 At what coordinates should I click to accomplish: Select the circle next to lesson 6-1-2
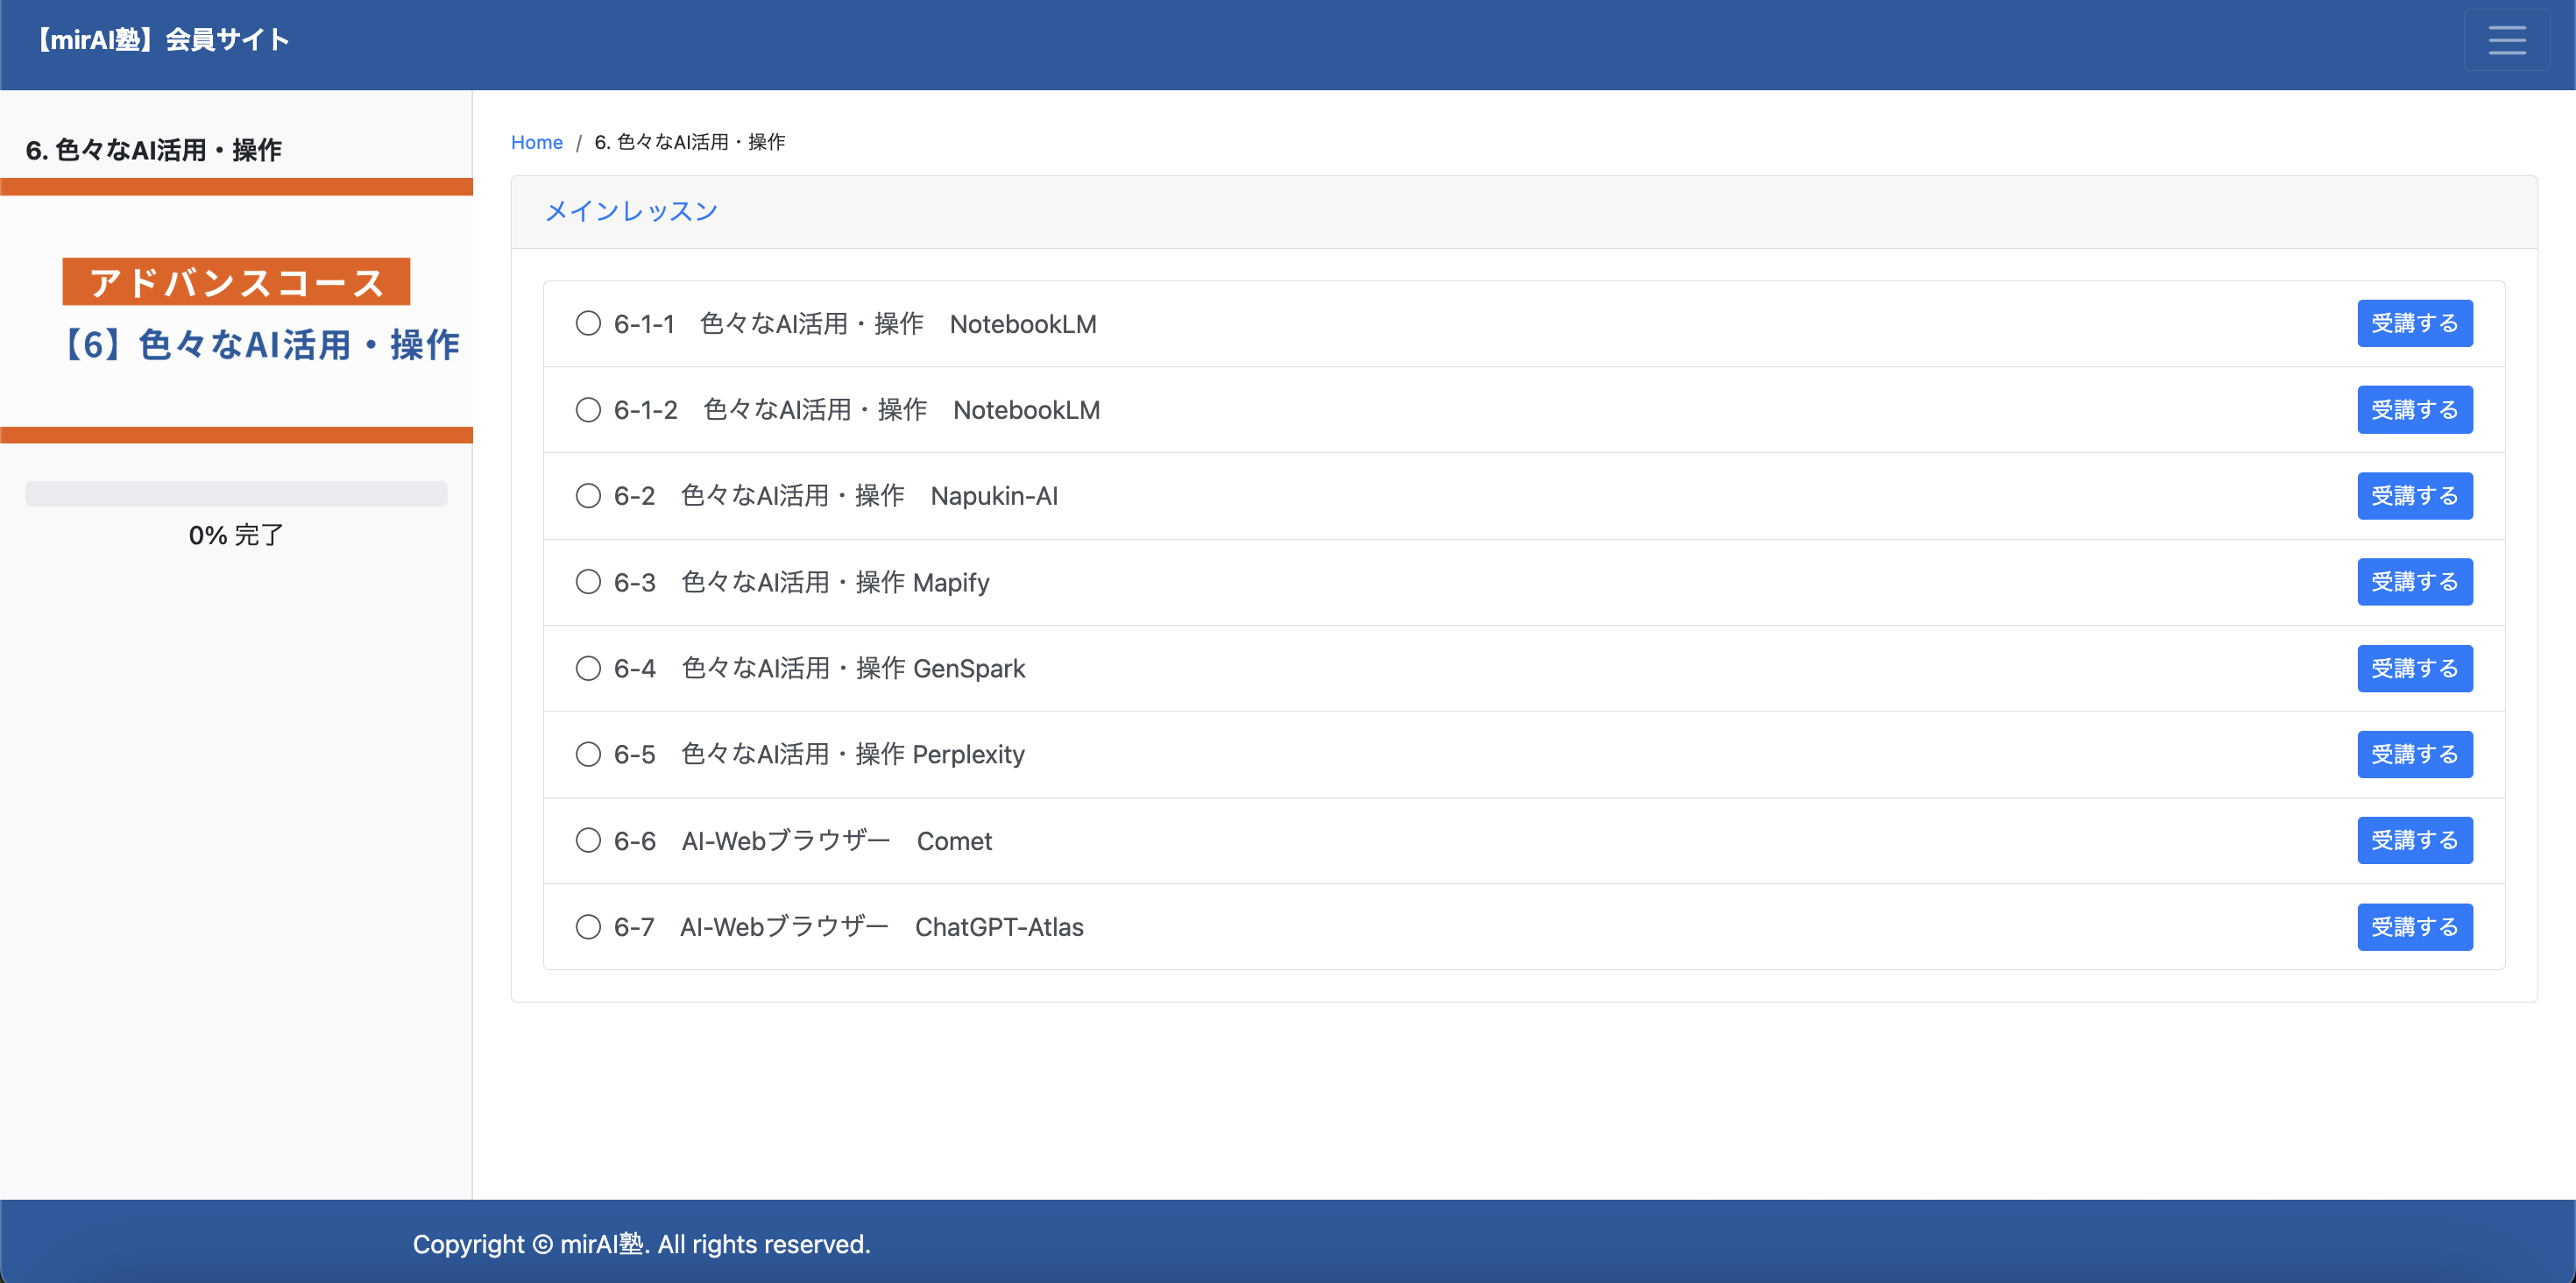(x=587, y=409)
